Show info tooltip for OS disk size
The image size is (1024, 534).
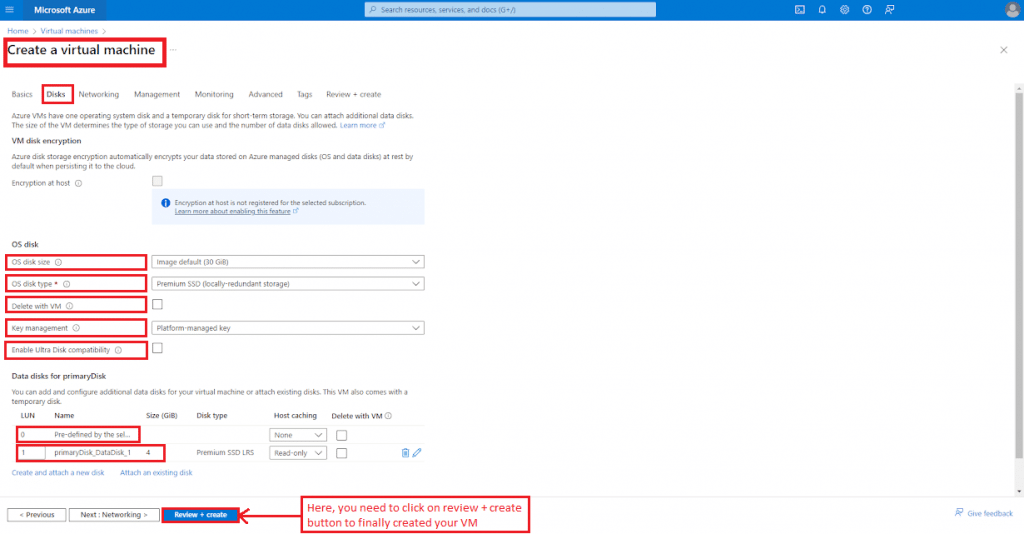click(58, 262)
